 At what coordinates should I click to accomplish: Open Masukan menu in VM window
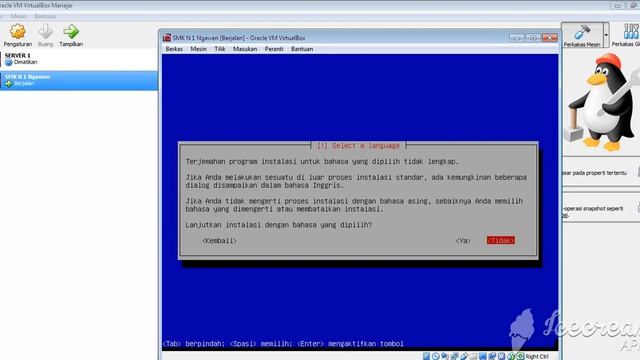[245, 49]
